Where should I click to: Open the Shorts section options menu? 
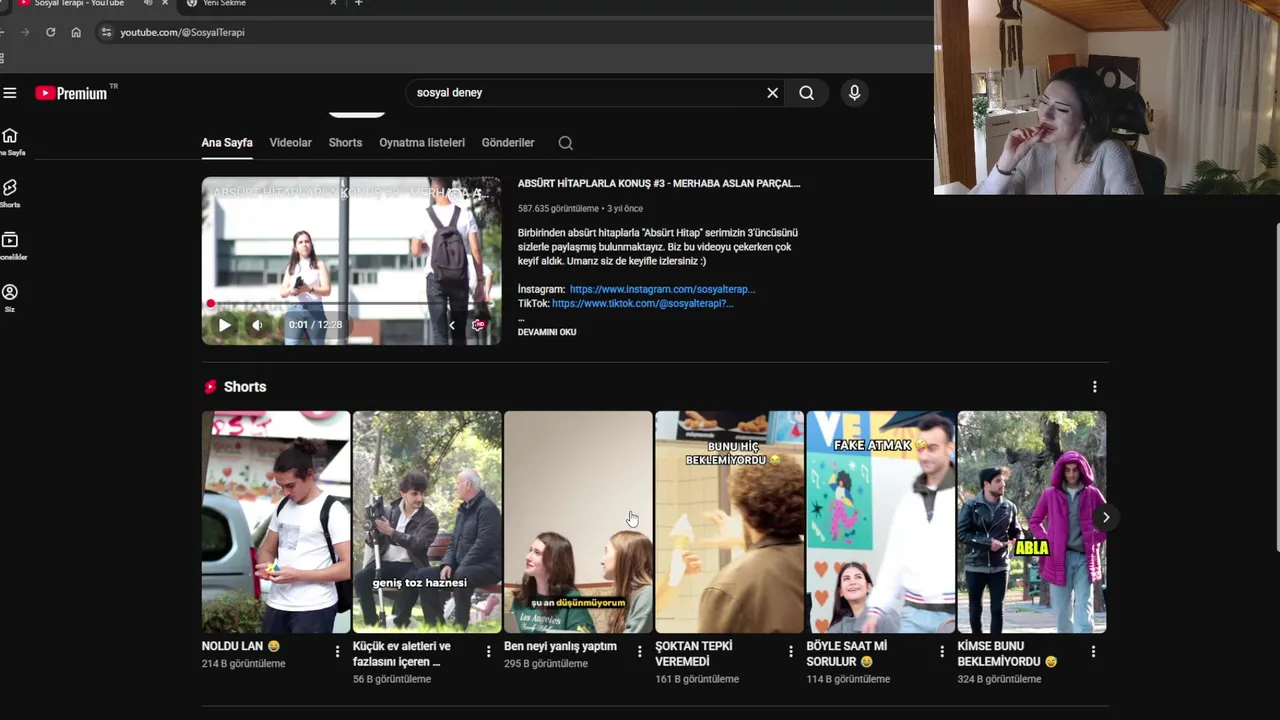coord(1094,387)
